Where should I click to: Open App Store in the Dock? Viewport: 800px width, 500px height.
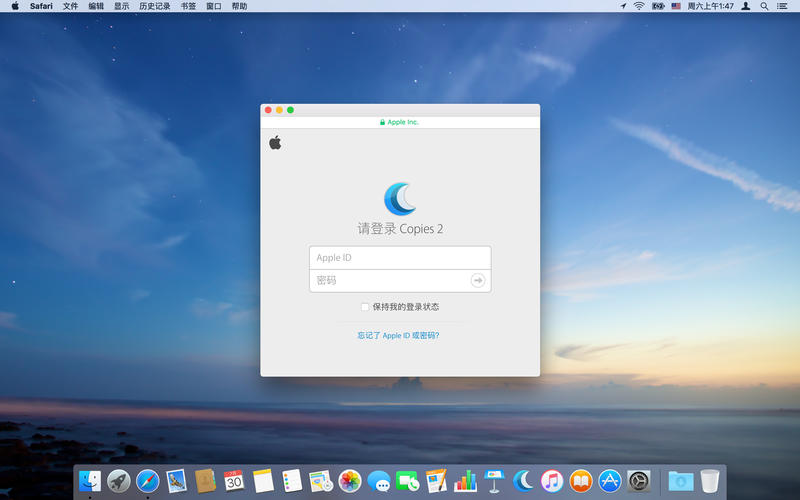click(610, 481)
